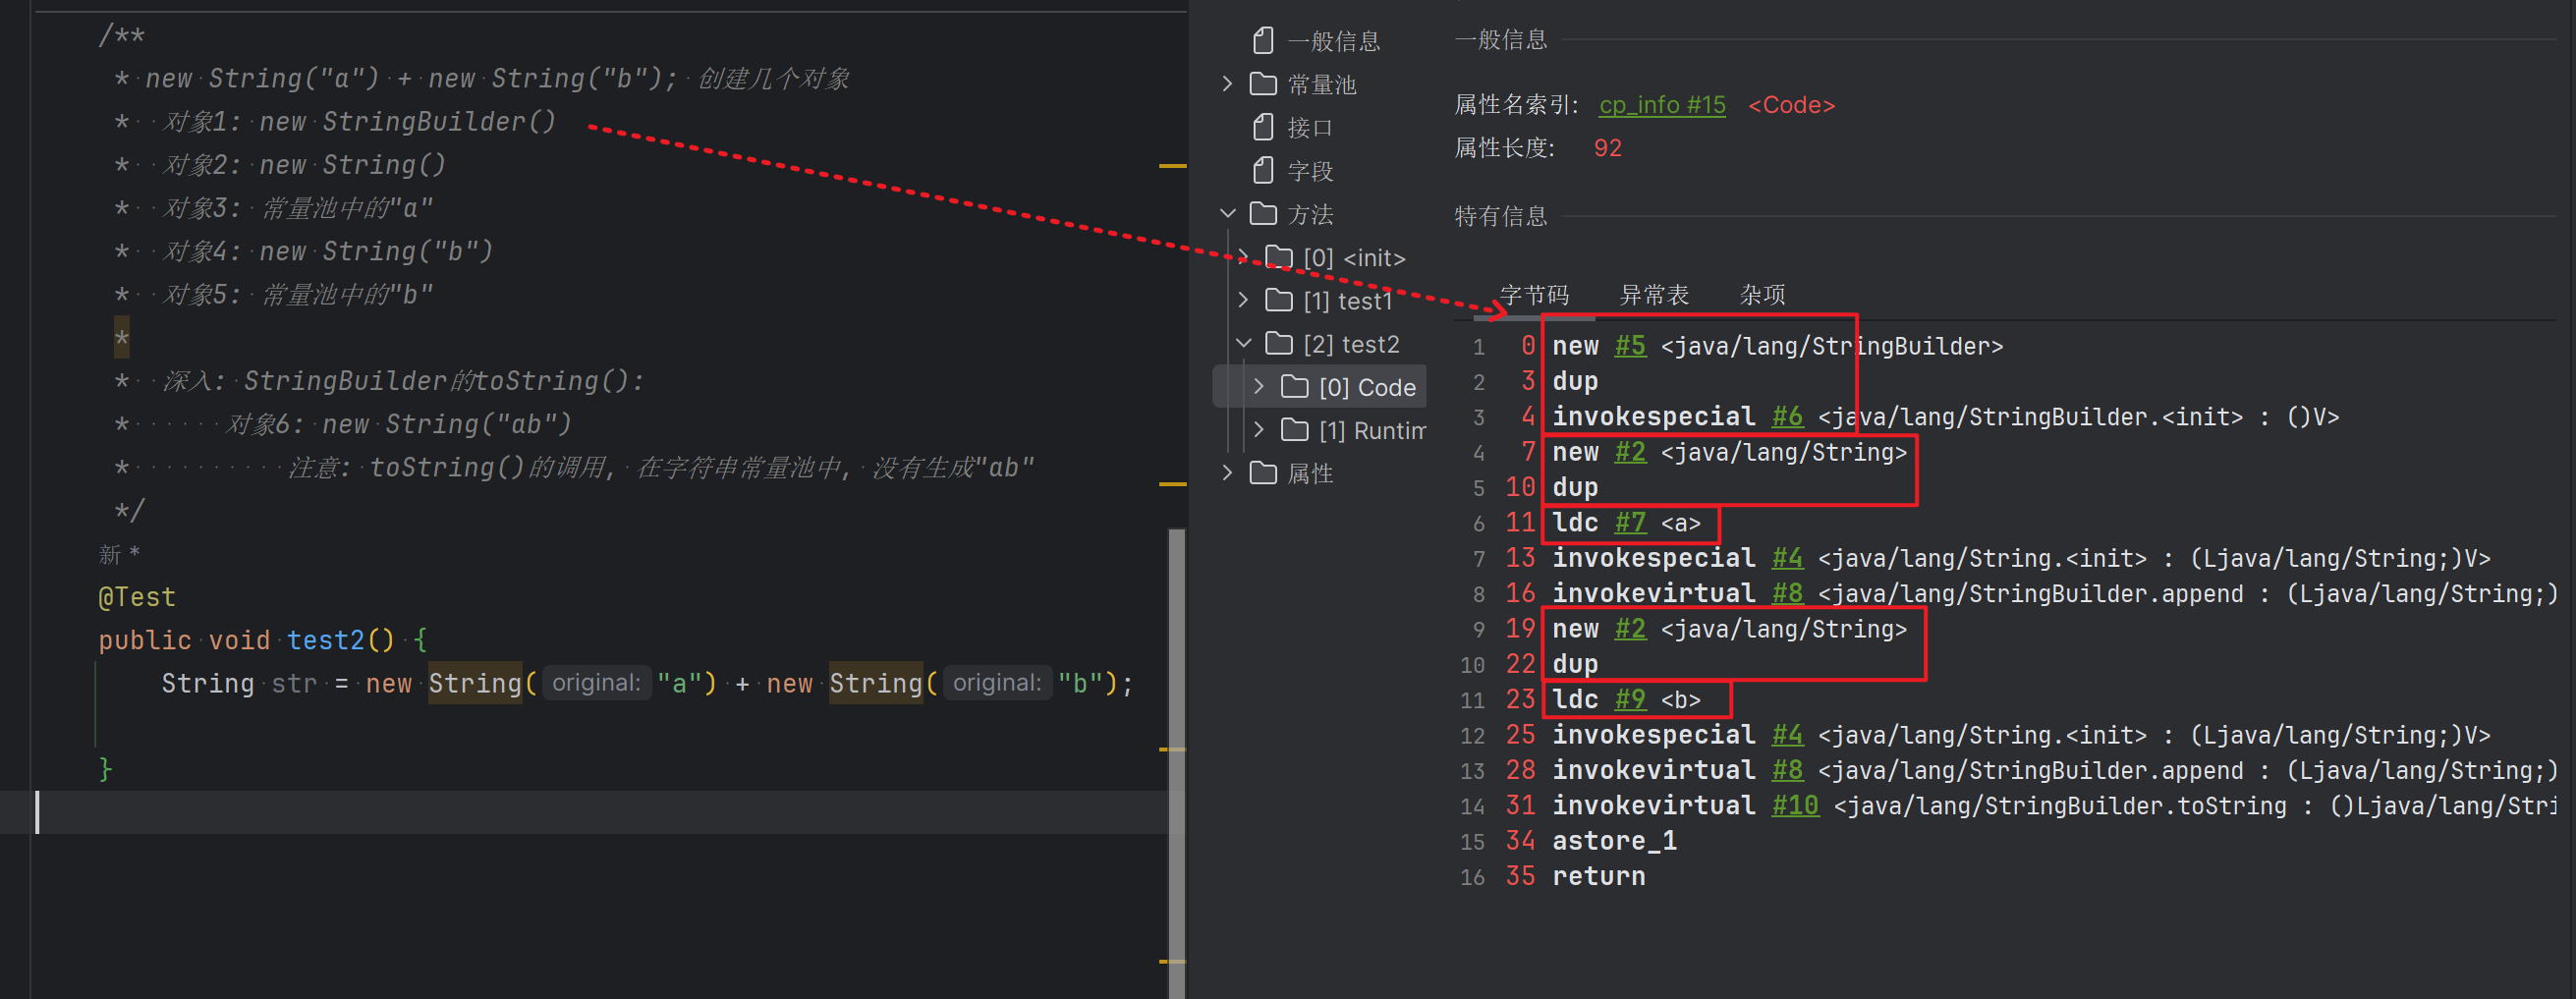Click the 接口 file icon
Image resolution: width=2576 pixels, height=999 pixels.
(1263, 128)
